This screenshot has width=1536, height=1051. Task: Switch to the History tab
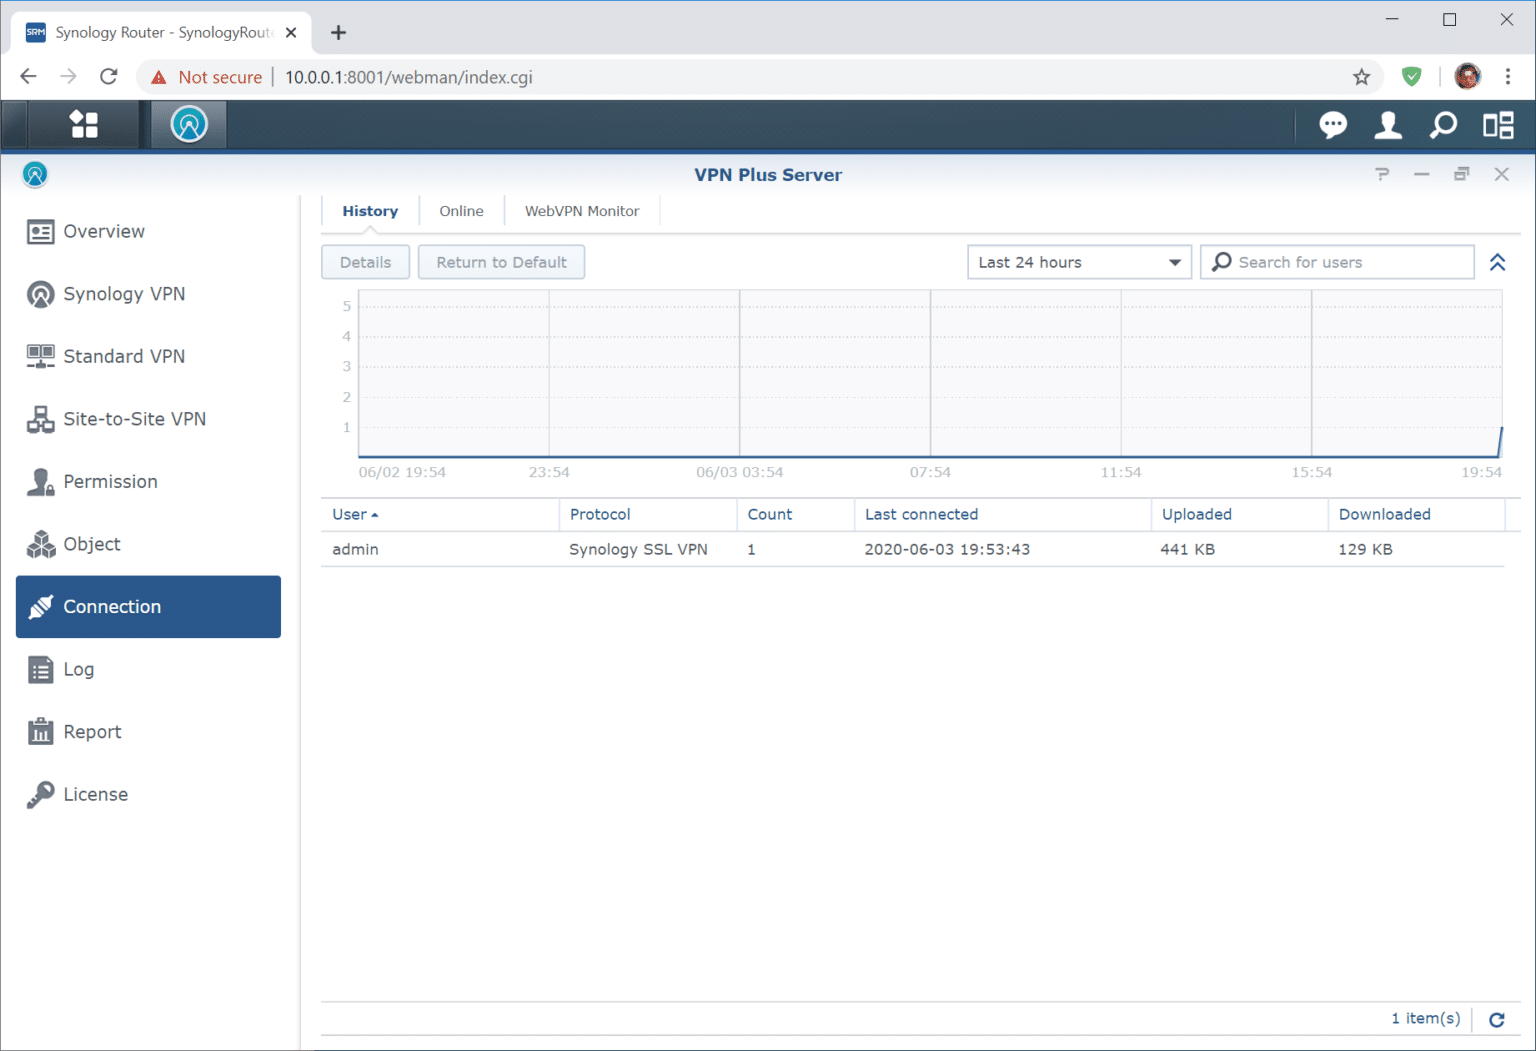click(370, 211)
